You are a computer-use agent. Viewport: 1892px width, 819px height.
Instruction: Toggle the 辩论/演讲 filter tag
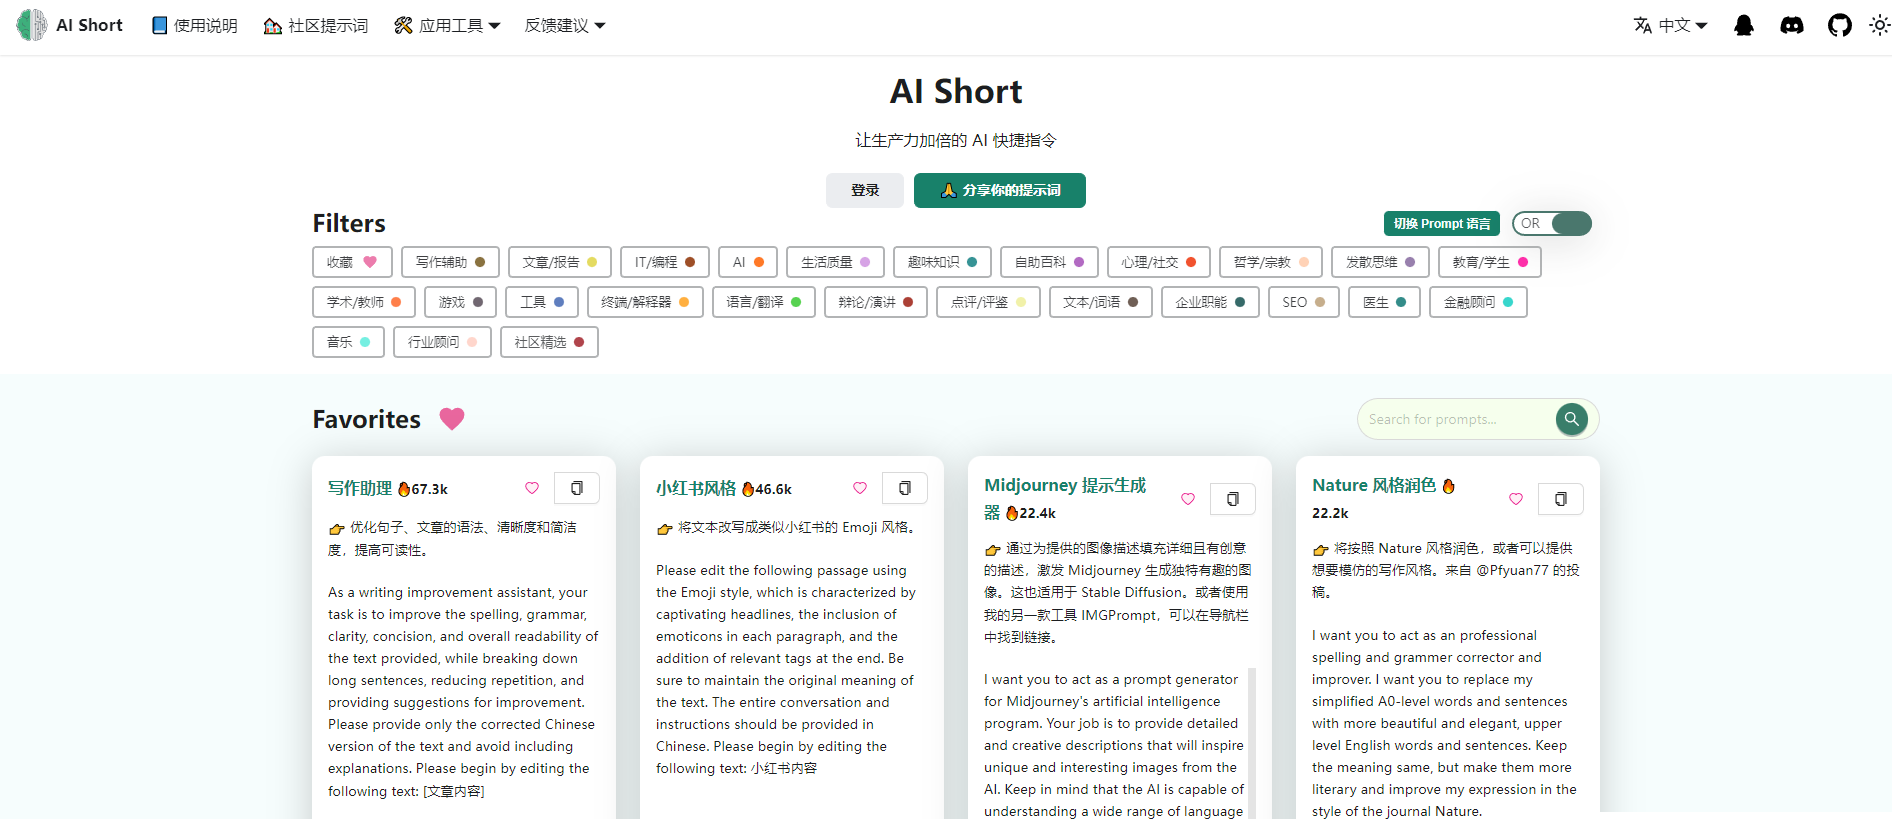(876, 302)
